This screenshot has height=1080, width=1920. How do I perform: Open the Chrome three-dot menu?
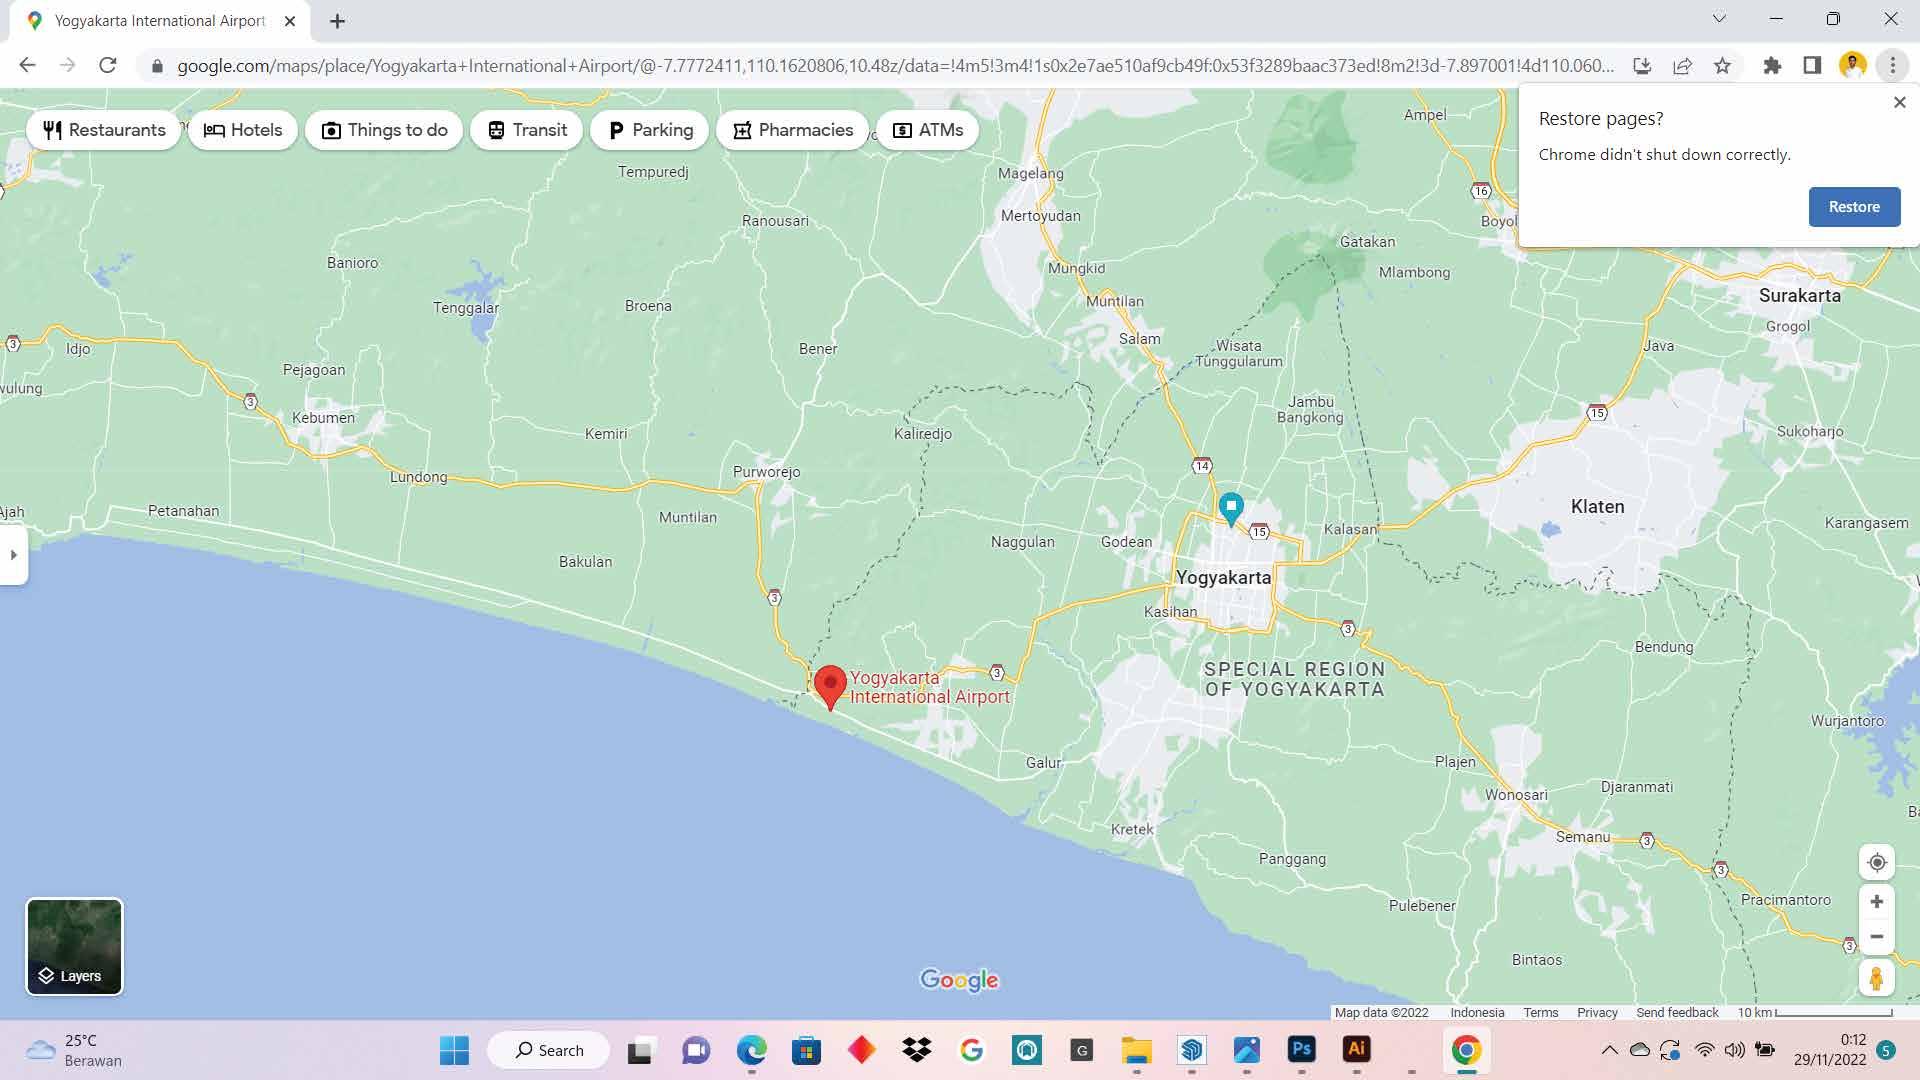1892,66
